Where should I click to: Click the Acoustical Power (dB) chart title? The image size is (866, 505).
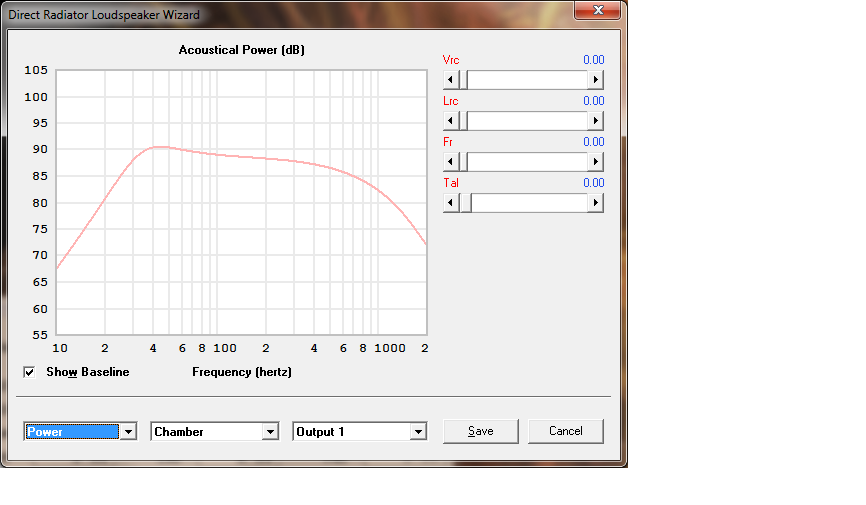[241, 50]
